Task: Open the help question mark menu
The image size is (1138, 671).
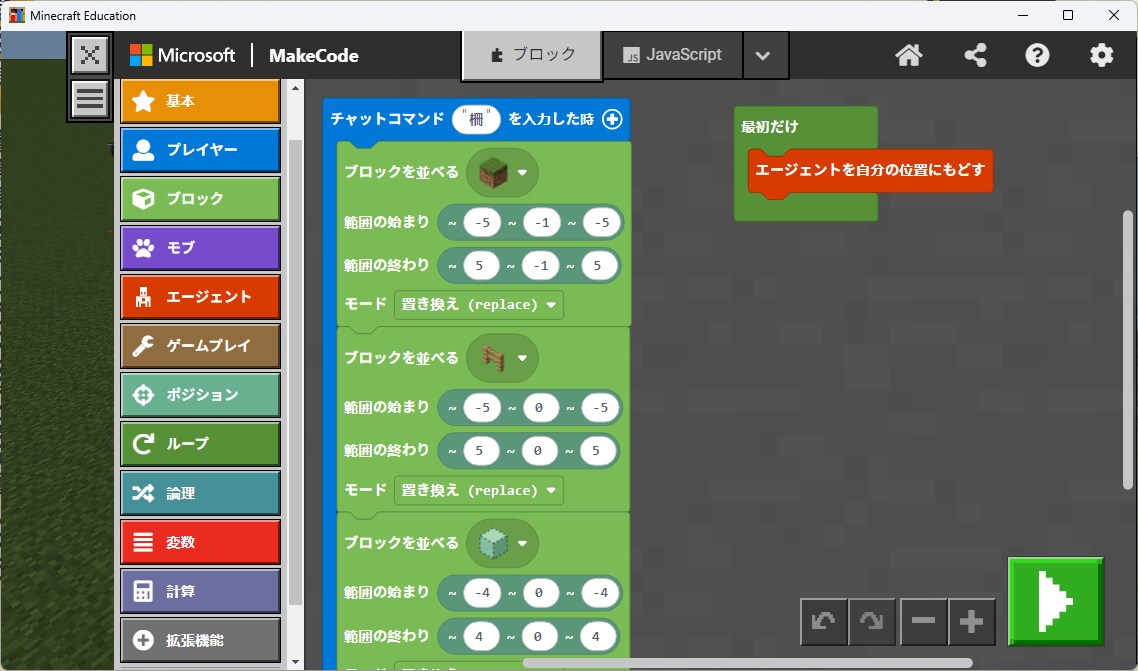Action: point(1037,55)
